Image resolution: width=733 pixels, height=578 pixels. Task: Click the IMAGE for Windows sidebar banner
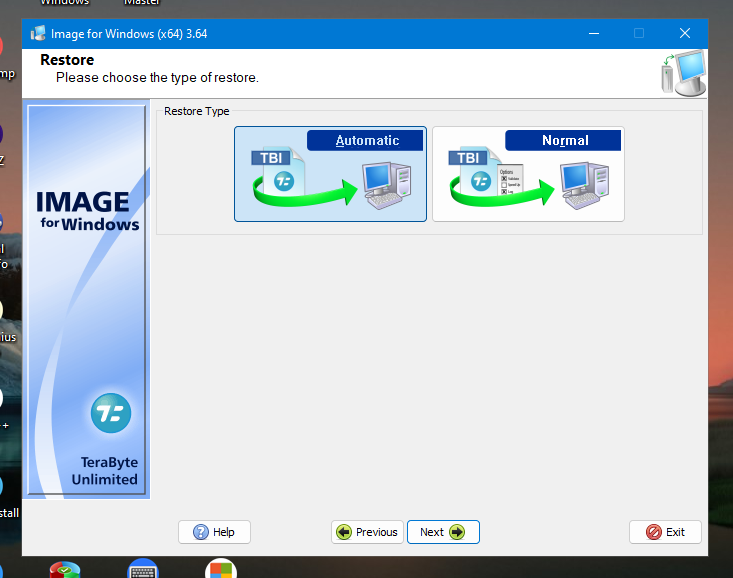[x=87, y=300]
